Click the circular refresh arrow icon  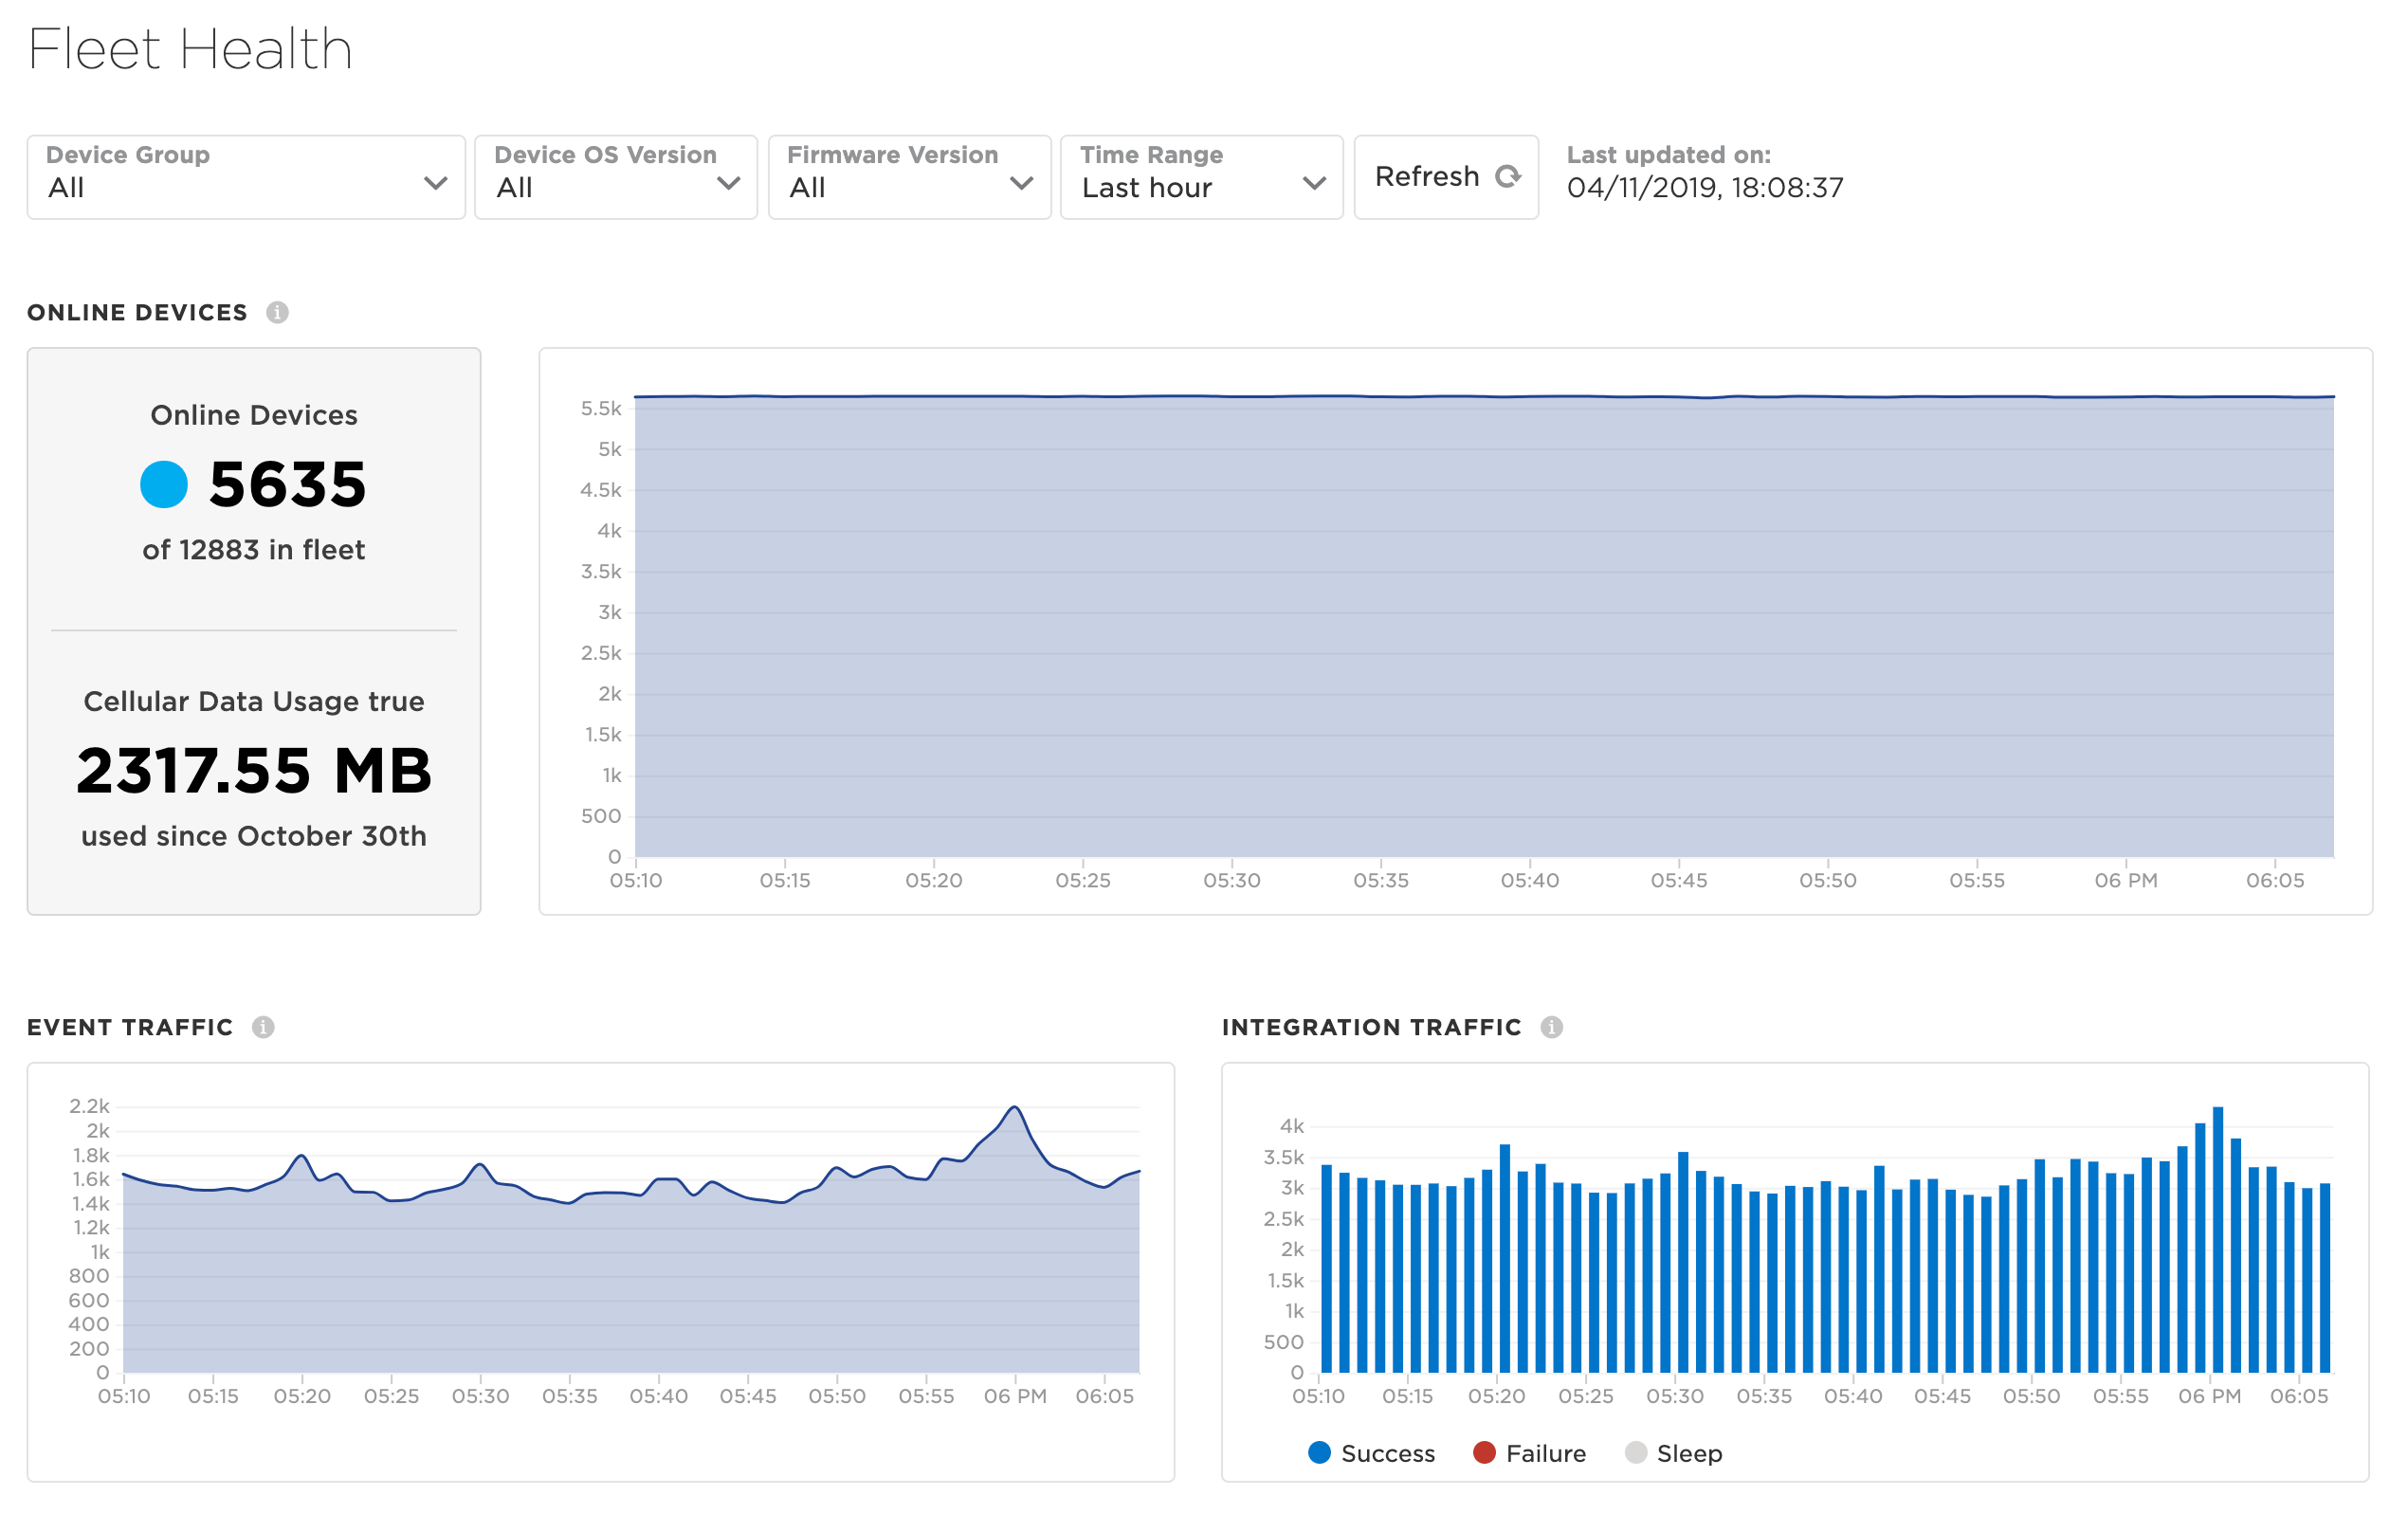[x=1507, y=177]
